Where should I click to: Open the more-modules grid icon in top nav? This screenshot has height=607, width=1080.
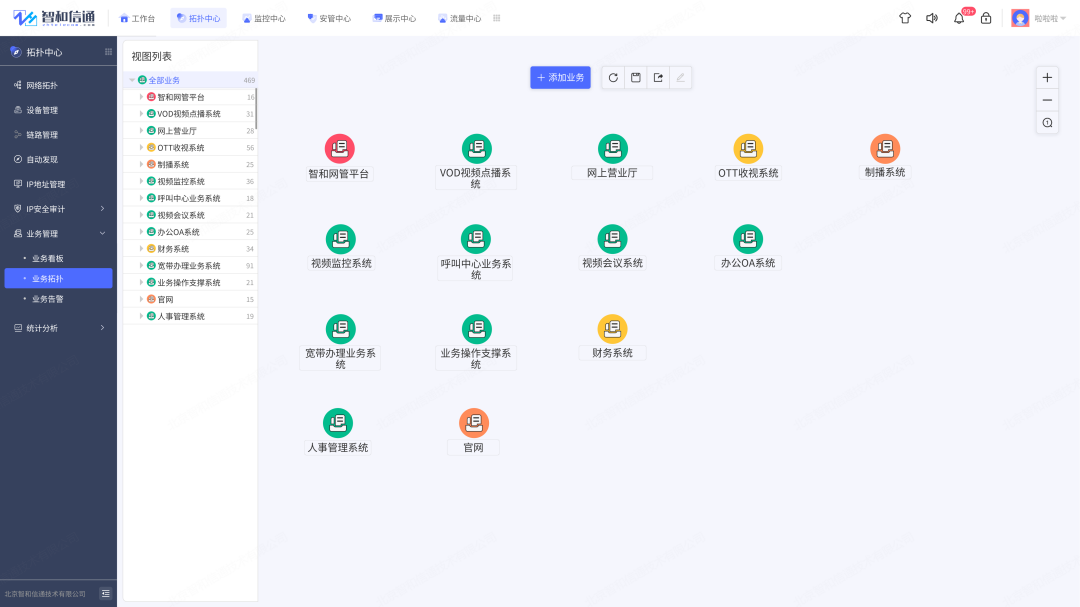pos(497,19)
